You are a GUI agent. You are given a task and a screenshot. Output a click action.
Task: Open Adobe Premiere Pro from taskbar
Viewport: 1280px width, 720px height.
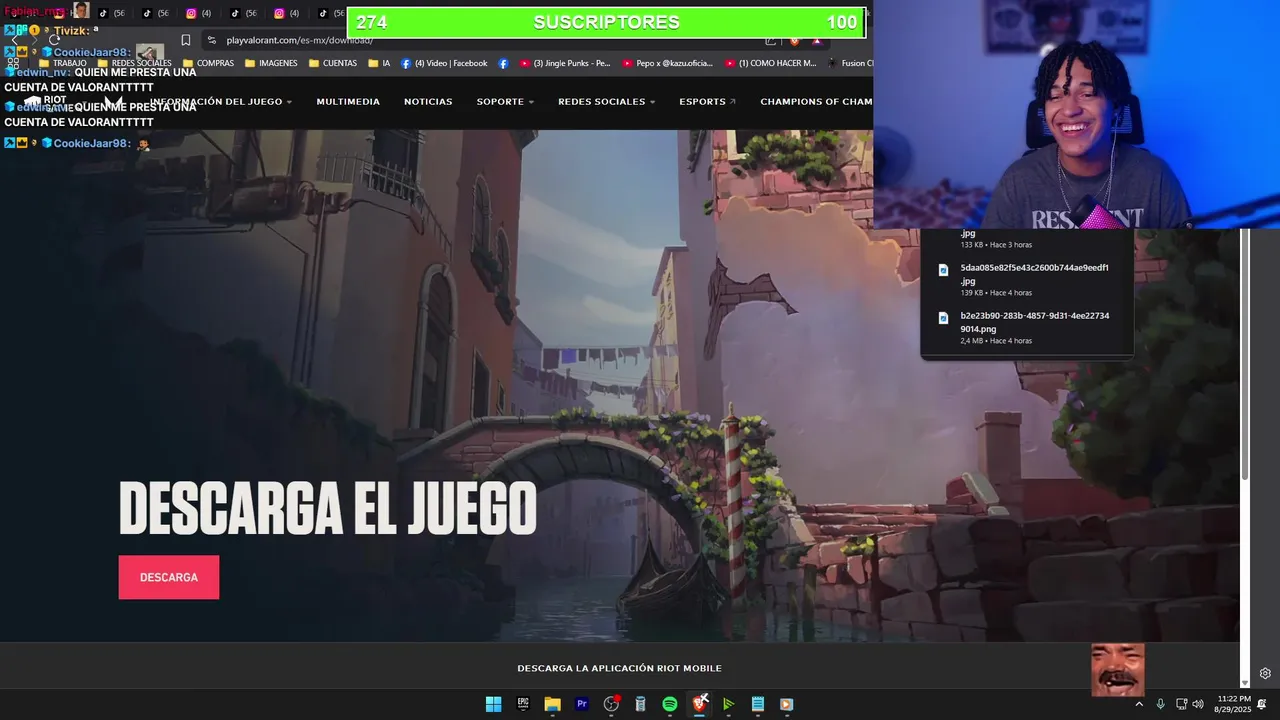click(x=582, y=704)
